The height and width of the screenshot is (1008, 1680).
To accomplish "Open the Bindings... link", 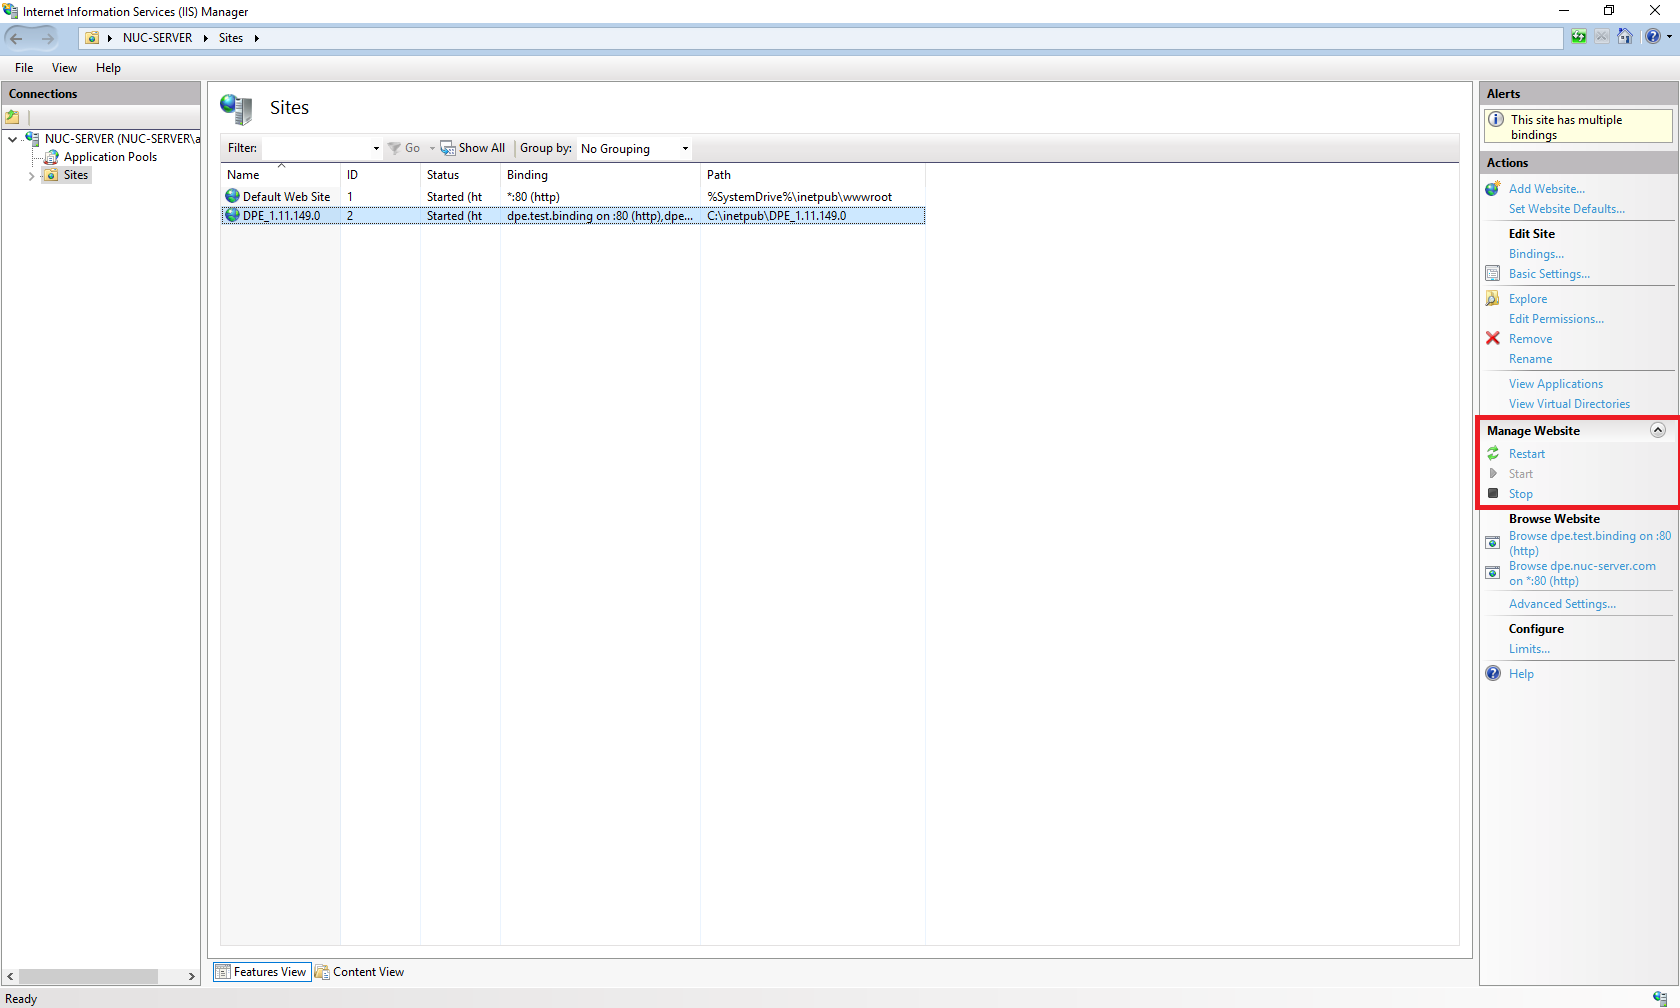I will tap(1536, 254).
